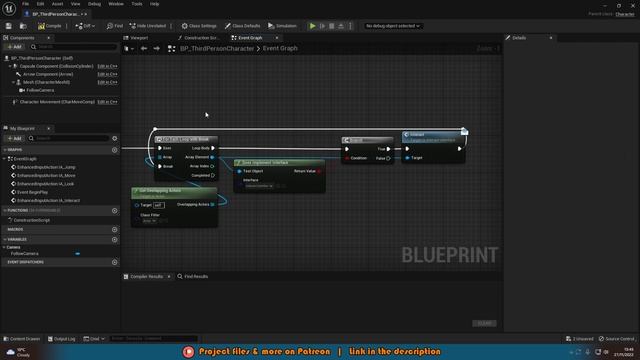Open the Asset menu
This screenshot has width=640, height=360.
point(58,4)
